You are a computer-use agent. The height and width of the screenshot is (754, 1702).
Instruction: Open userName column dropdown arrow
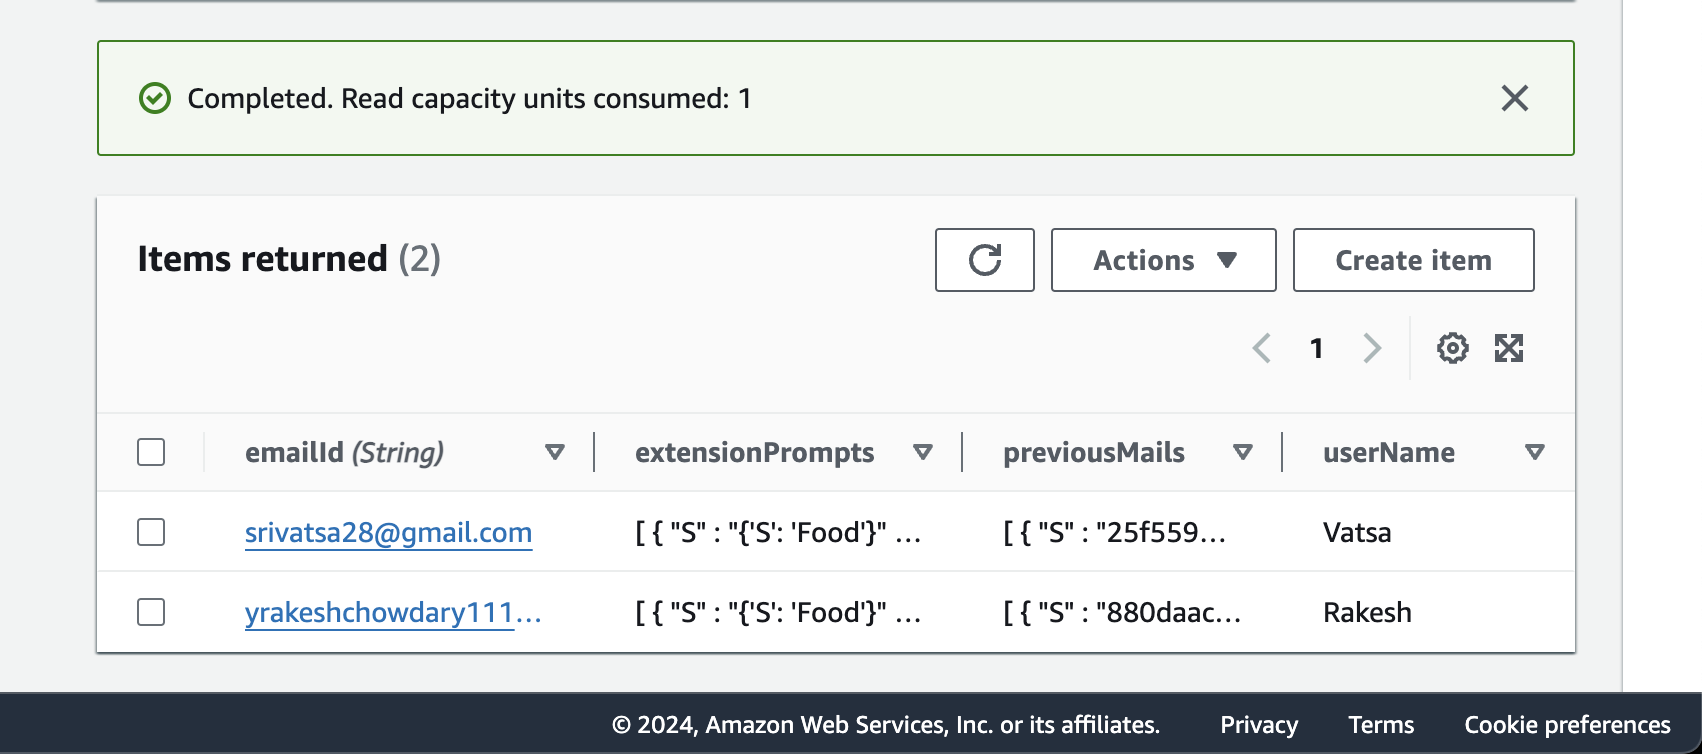[1535, 452]
